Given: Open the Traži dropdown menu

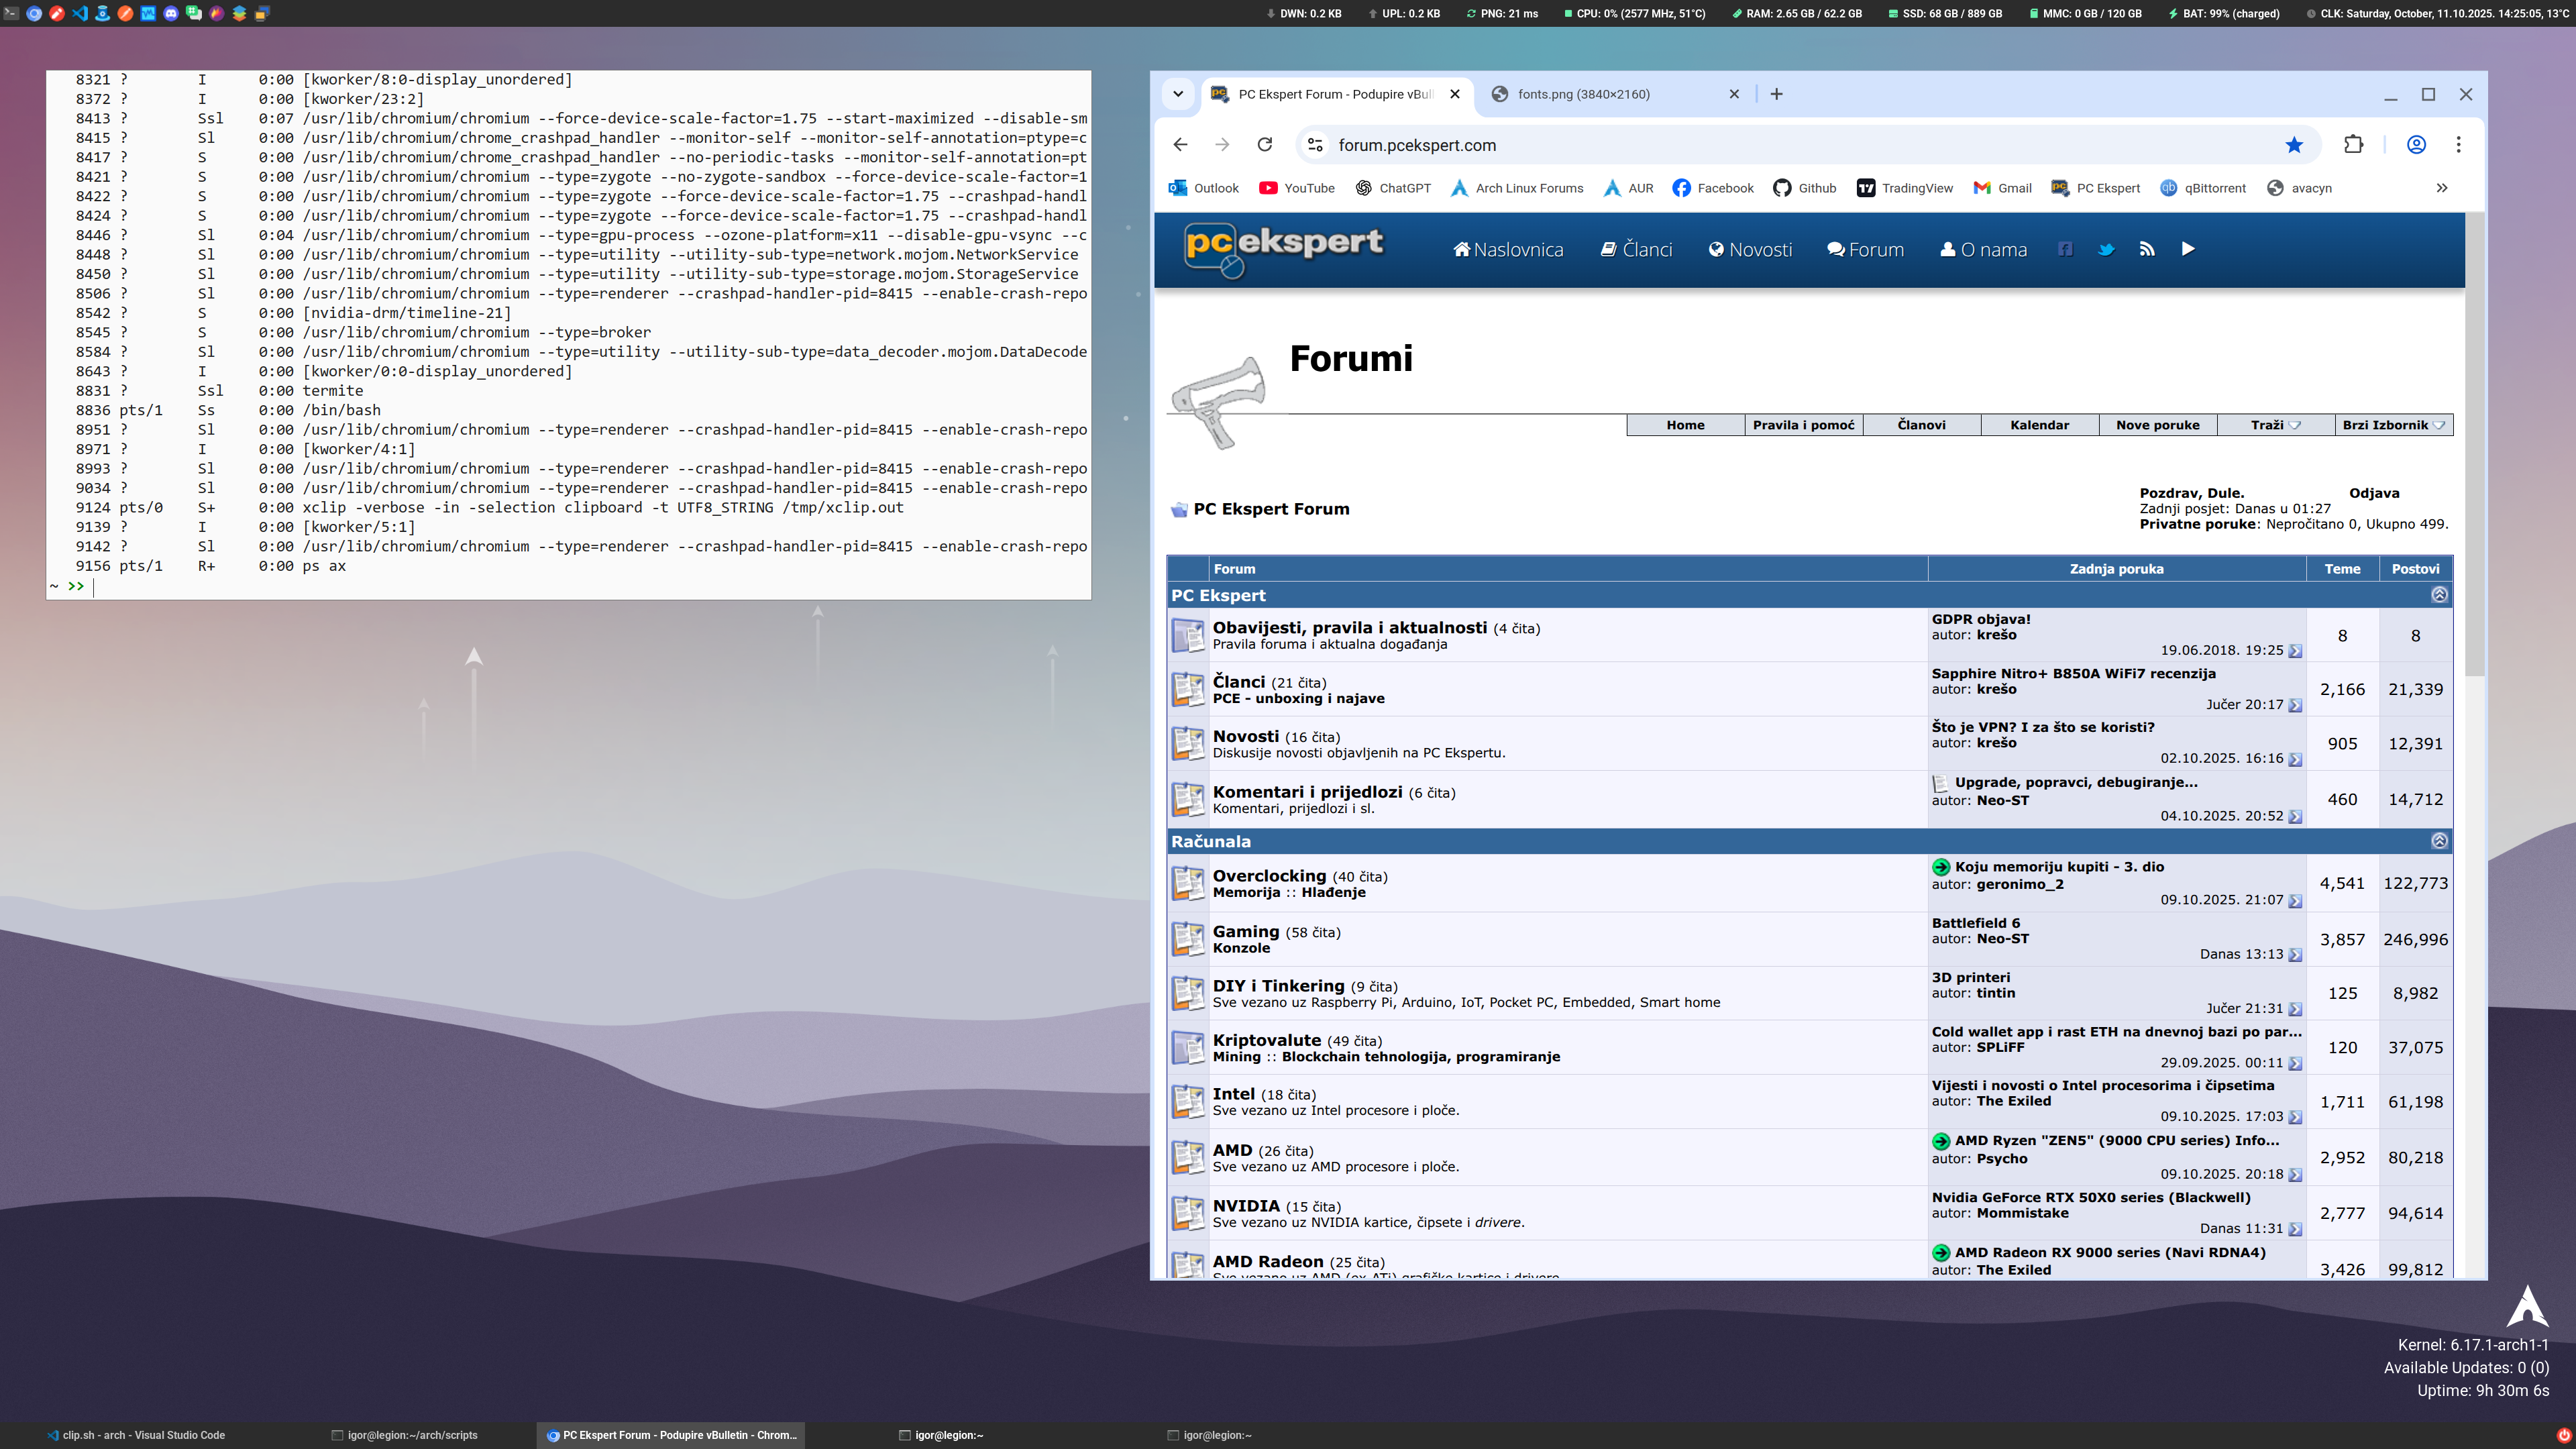Looking at the screenshot, I should point(2275,425).
